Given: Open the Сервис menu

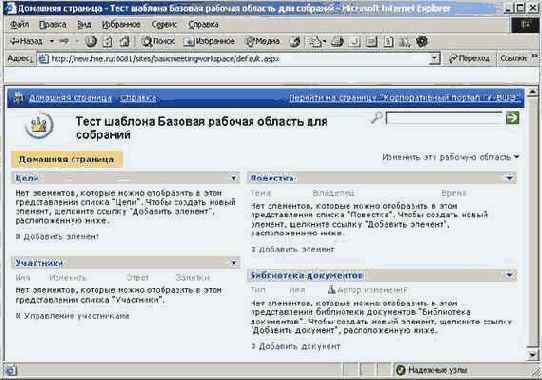Looking at the screenshot, I should click(x=164, y=25).
